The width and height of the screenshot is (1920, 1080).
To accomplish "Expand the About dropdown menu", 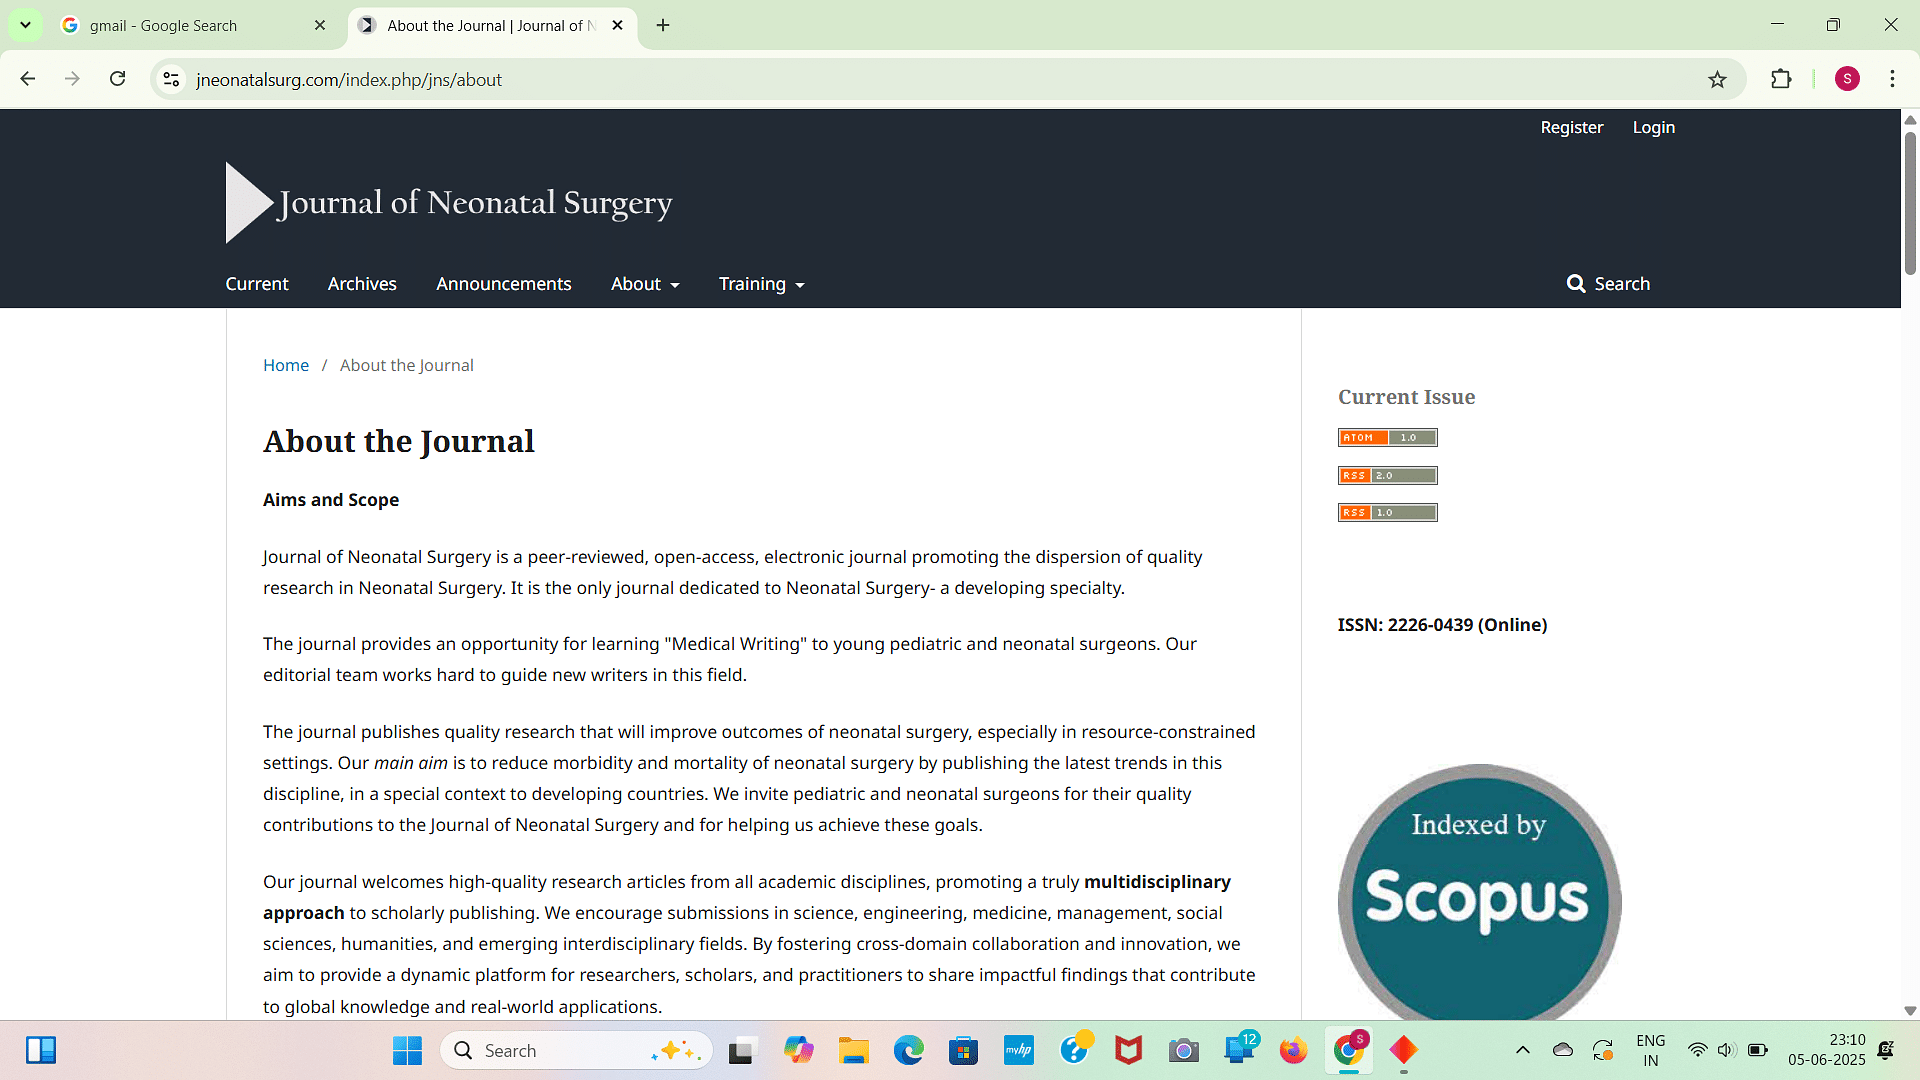I will coord(645,284).
